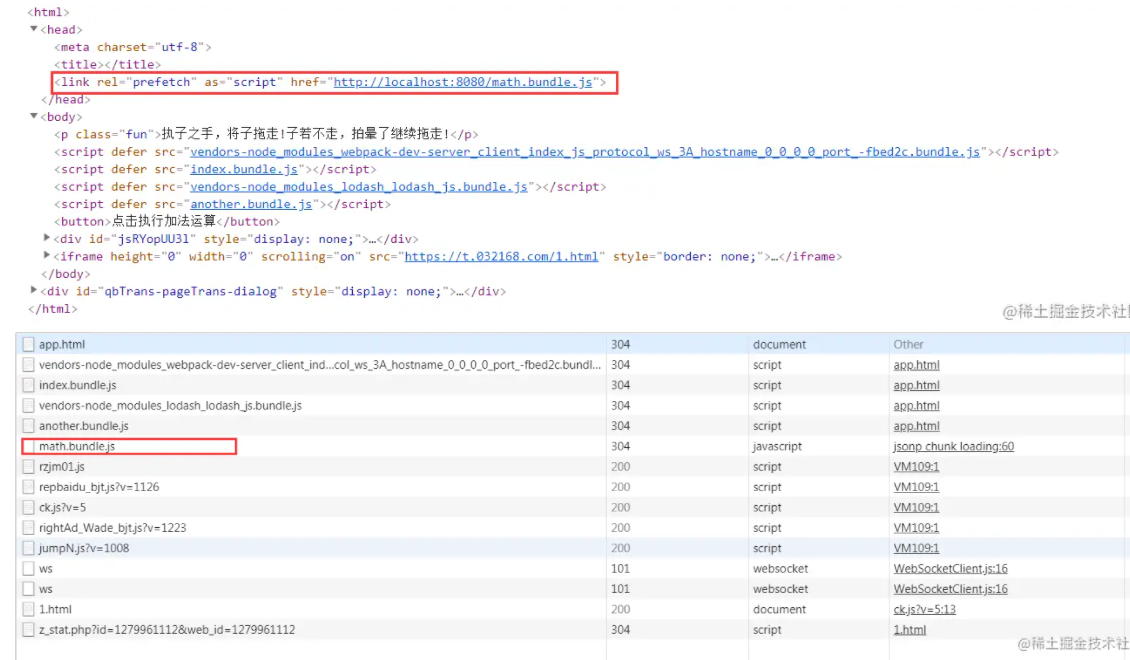Image resolution: width=1130 pixels, height=660 pixels.
Task: Select the rightAd_Wade_bjt.js network request
Action: click(x=572, y=527)
